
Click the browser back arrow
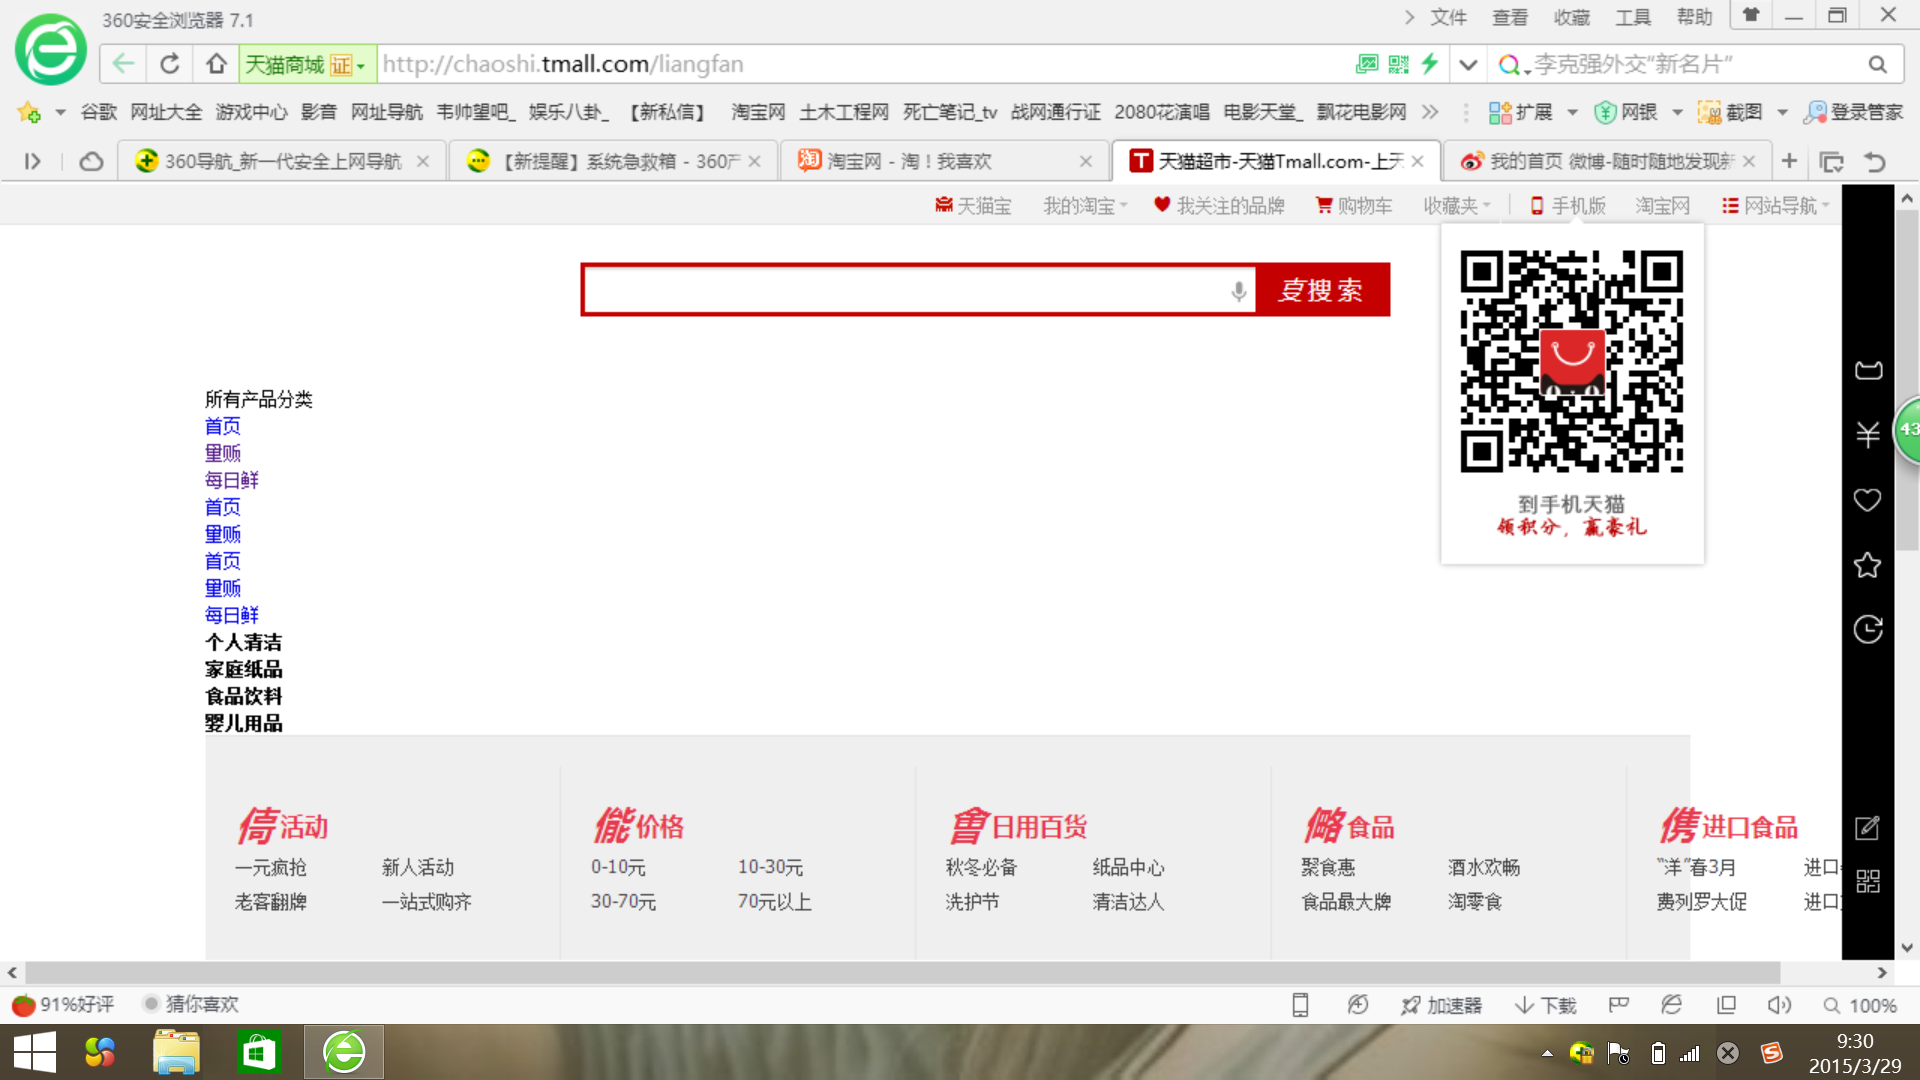[x=123, y=64]
